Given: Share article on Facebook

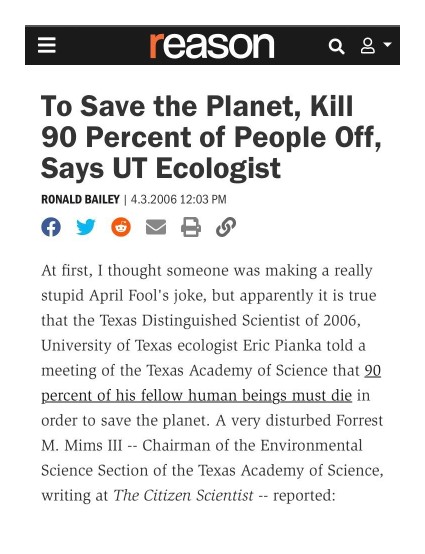Looking at the screenshot, I should pos(51,227).
